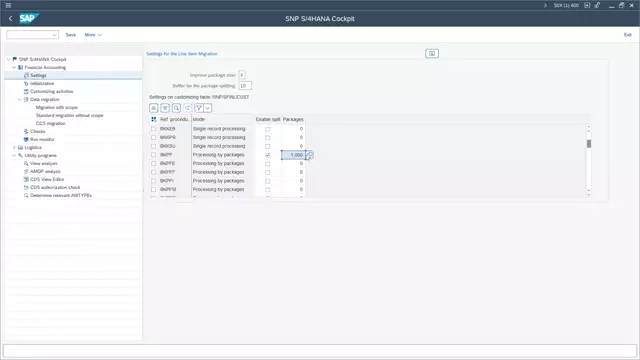Click the Ref procedu. column header
This screenshot has height=360, width=640.
click(x=174, y=119)
